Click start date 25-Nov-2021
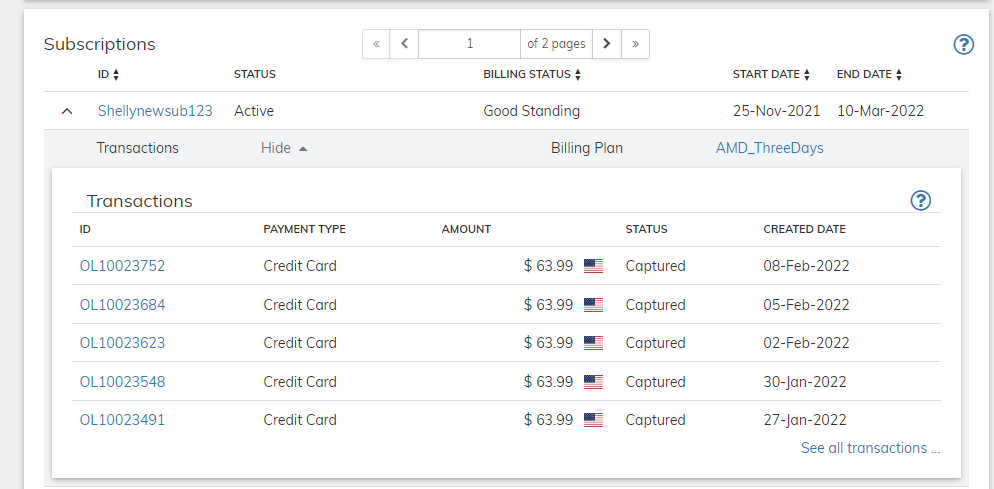 777,111
